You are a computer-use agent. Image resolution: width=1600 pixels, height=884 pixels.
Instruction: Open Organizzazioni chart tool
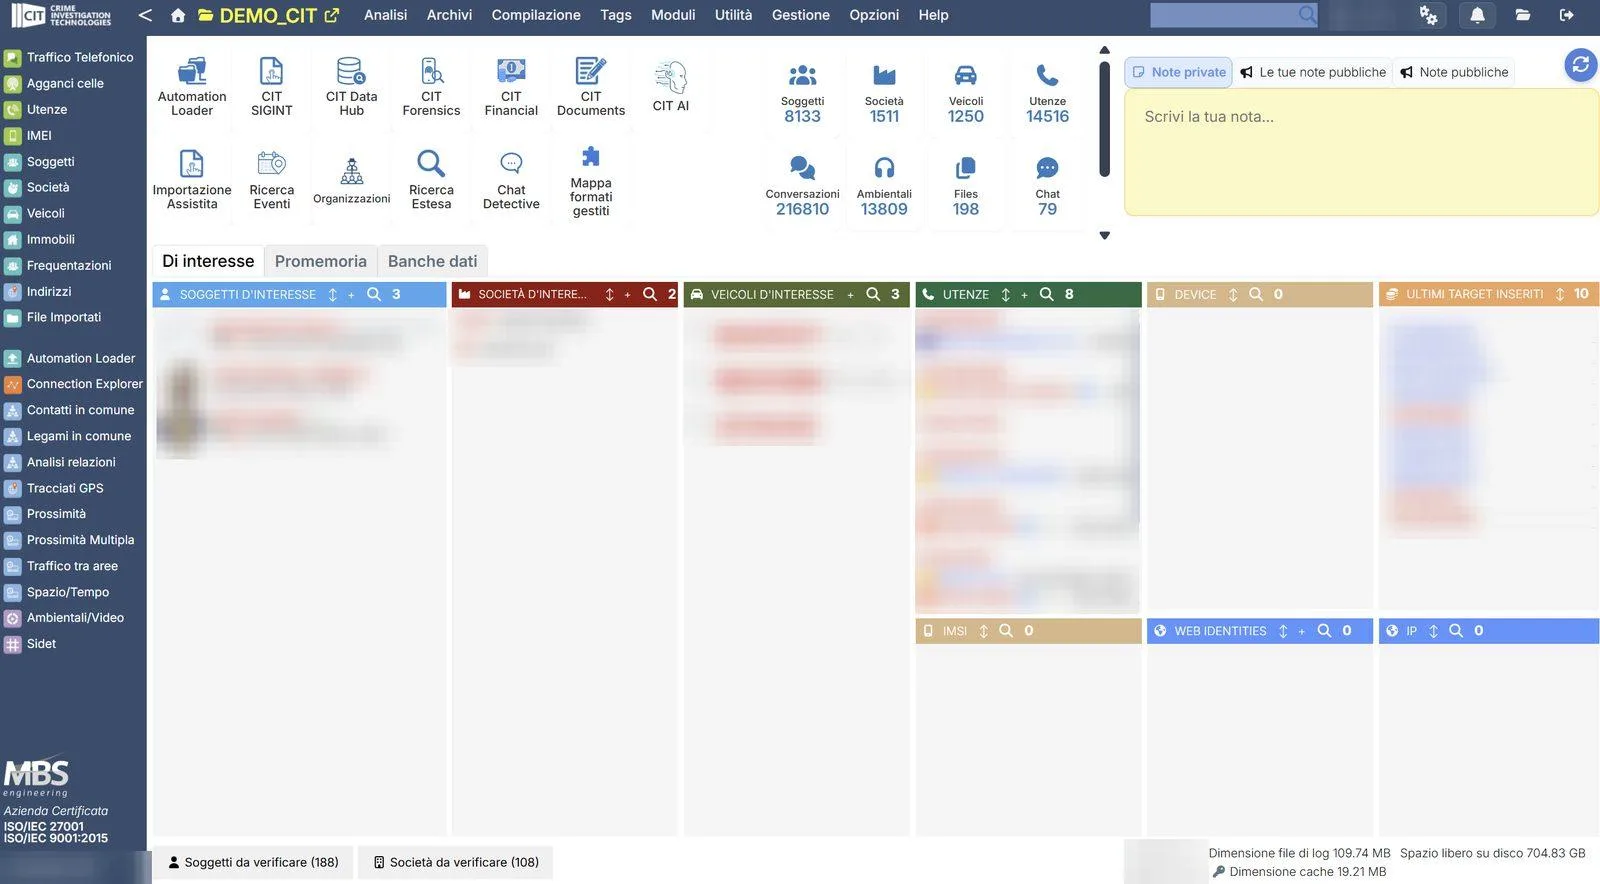(352, 182)
